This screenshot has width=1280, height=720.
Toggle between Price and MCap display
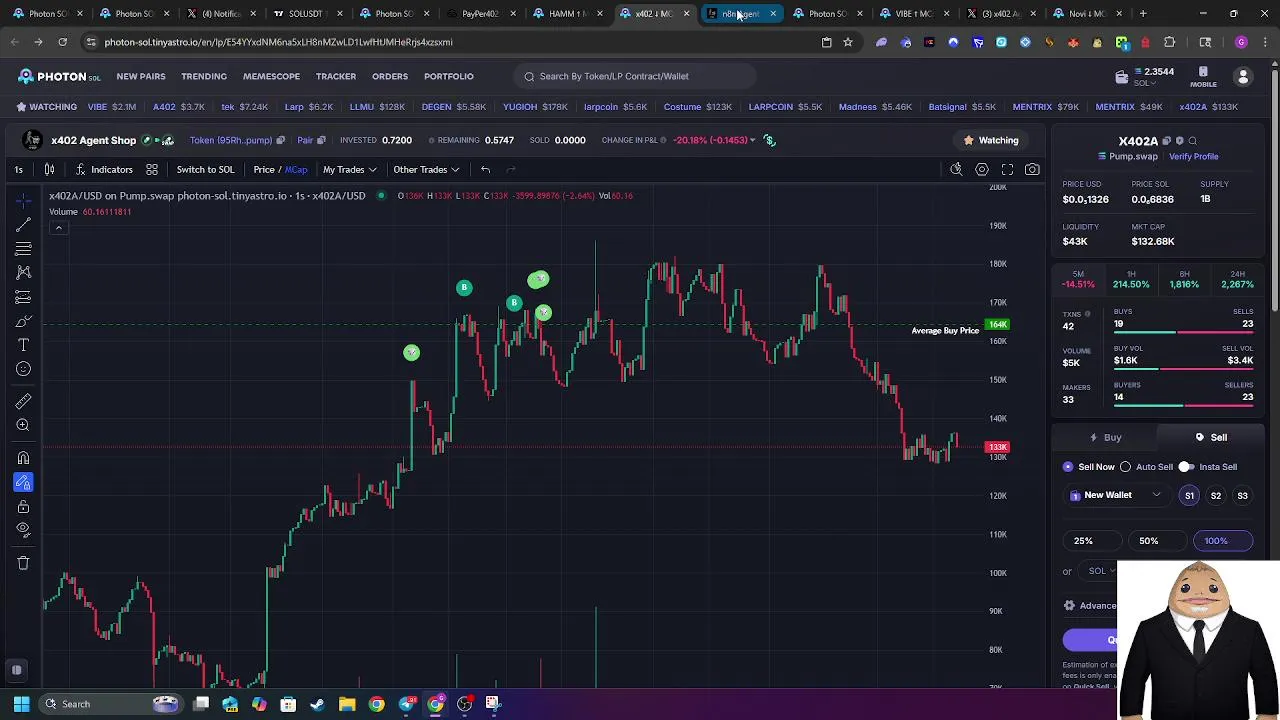tap(280, 169)
